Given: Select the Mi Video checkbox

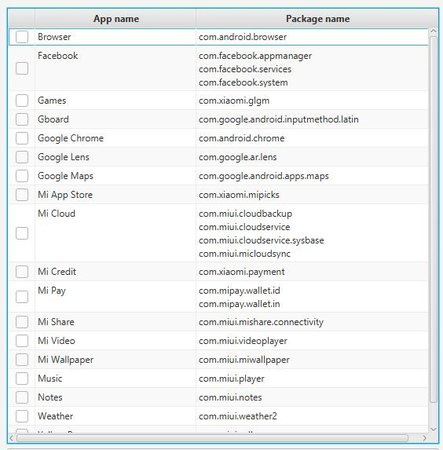Looking at the screenshot, I should [x=22, y=341].
